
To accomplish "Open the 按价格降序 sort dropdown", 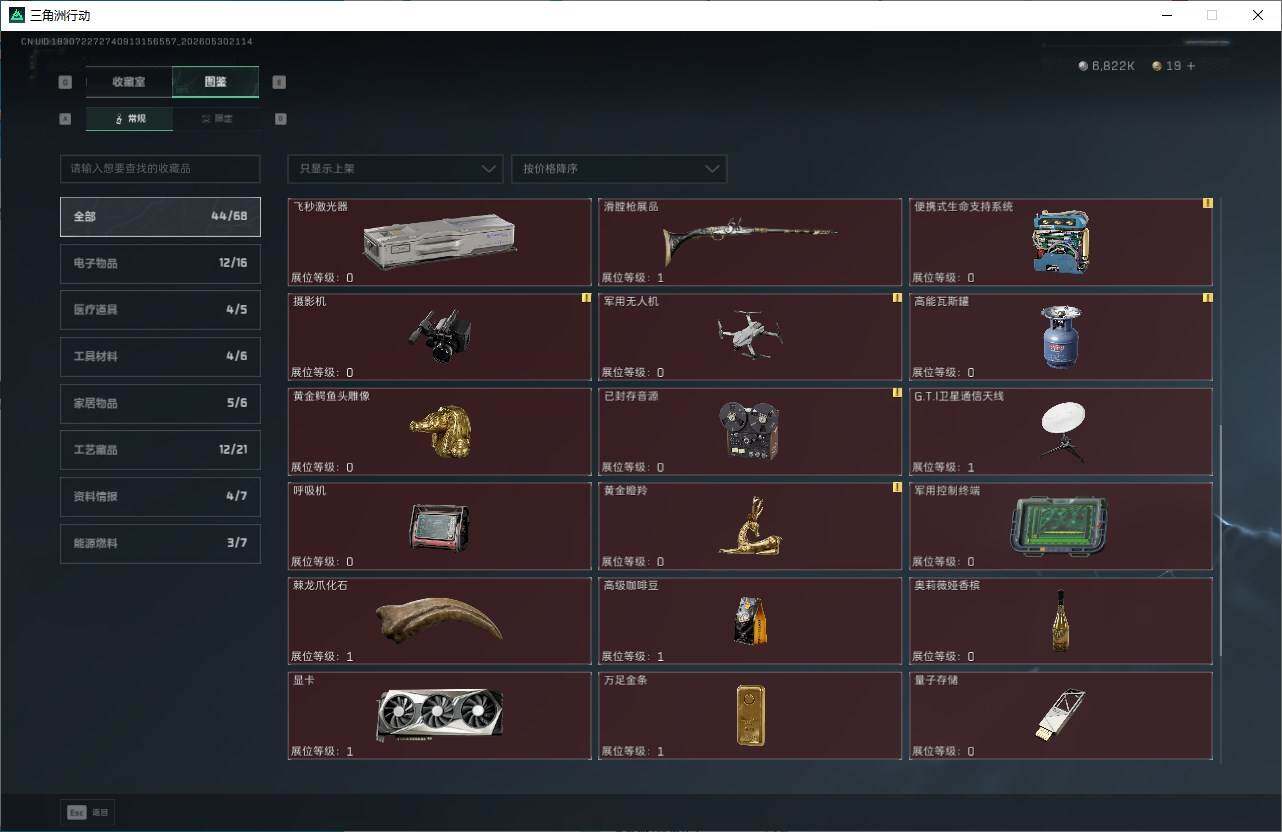I will click(619, 168).
